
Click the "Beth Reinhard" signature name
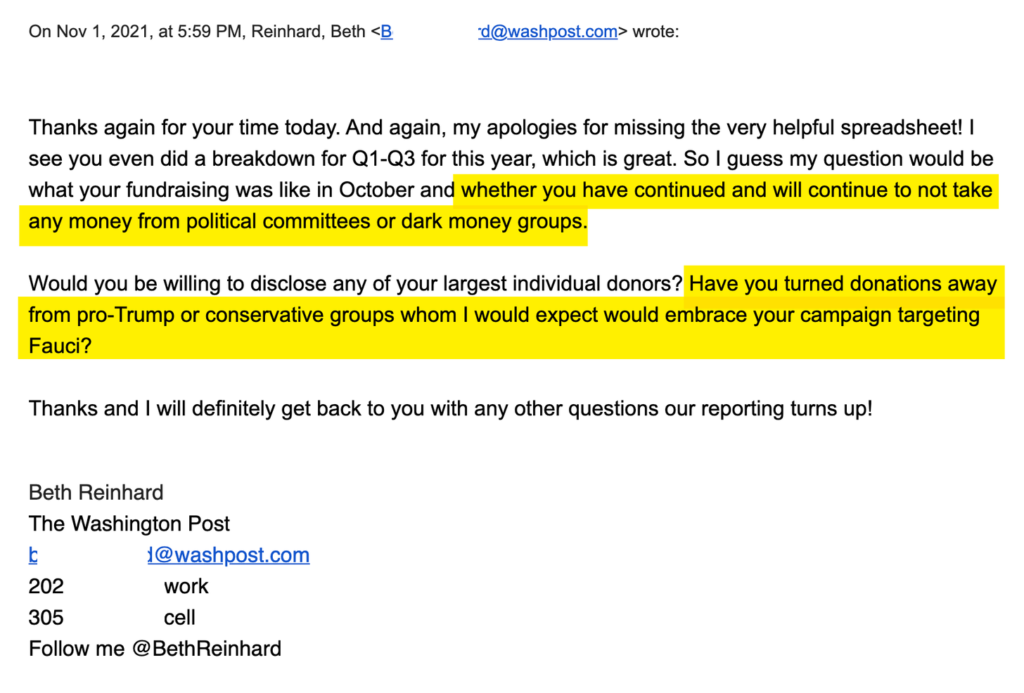(96, 492)
